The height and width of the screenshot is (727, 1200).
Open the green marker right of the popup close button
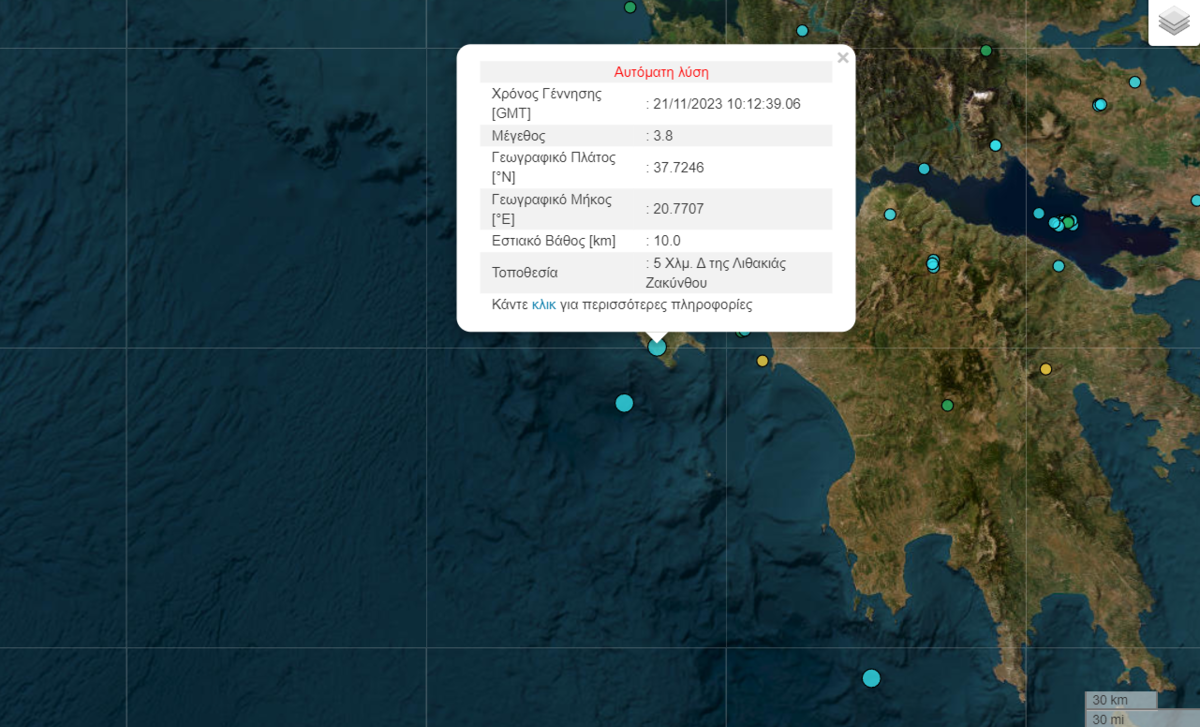point(986,51)
